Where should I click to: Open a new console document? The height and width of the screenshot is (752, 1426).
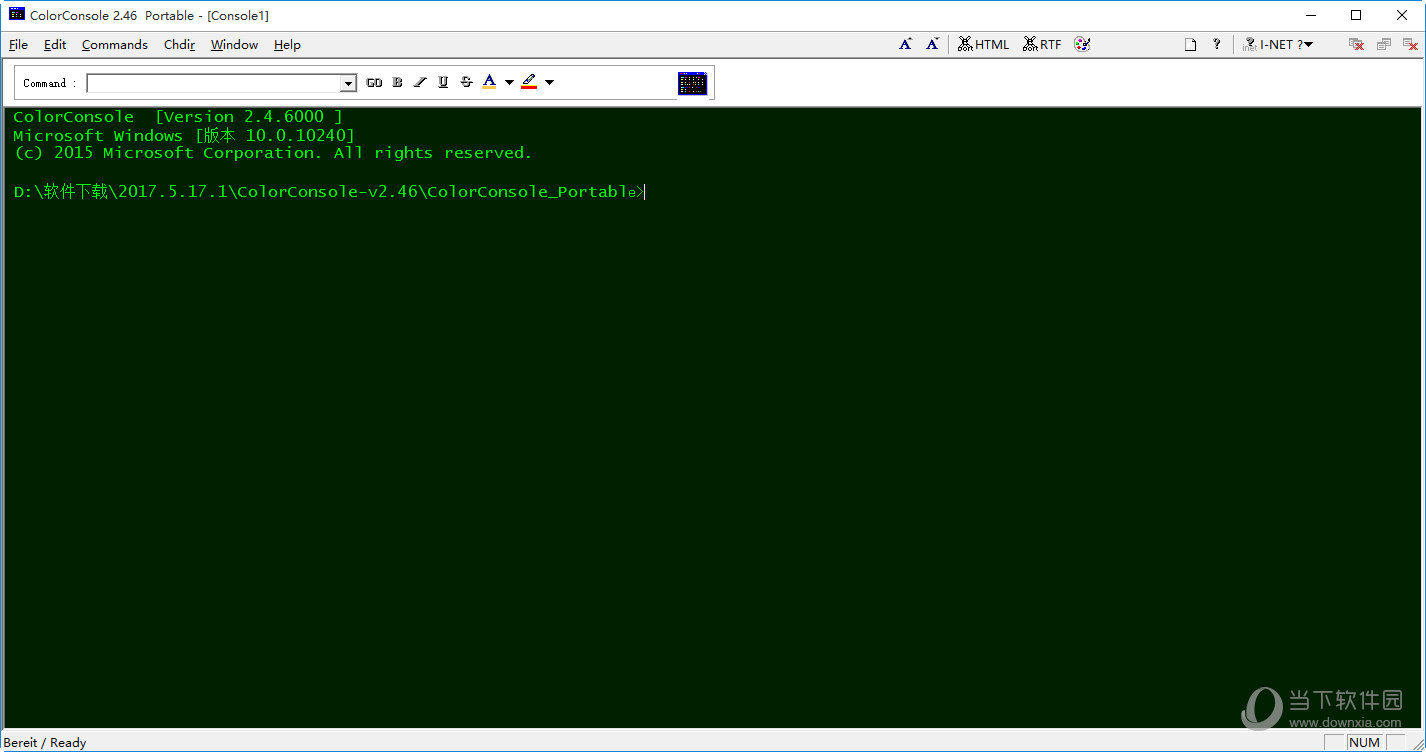pyautogui.click(x=1190, y=44)
